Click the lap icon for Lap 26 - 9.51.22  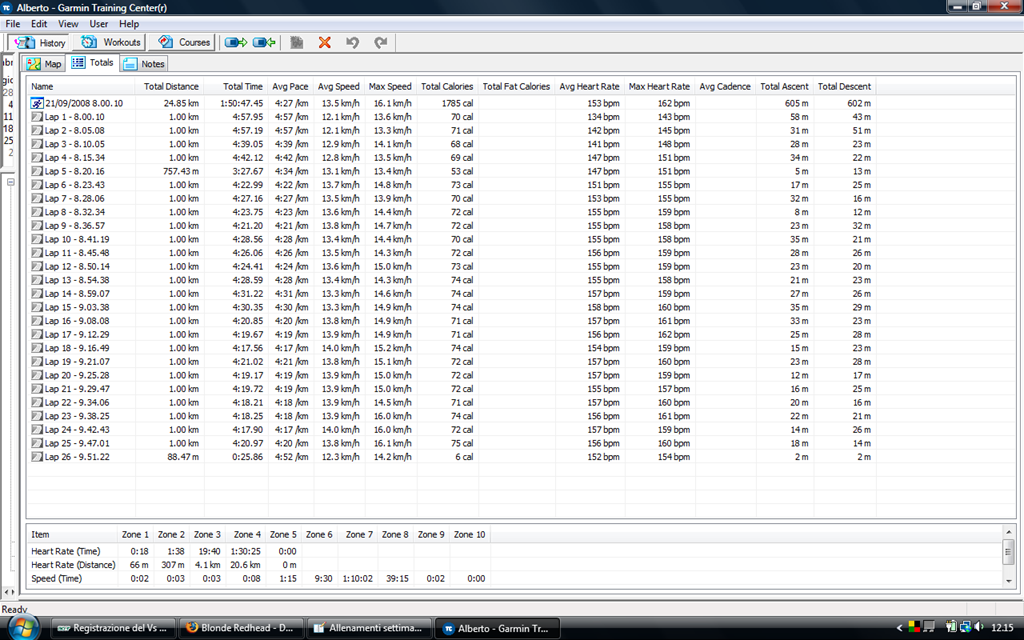[x=37, y=457]
